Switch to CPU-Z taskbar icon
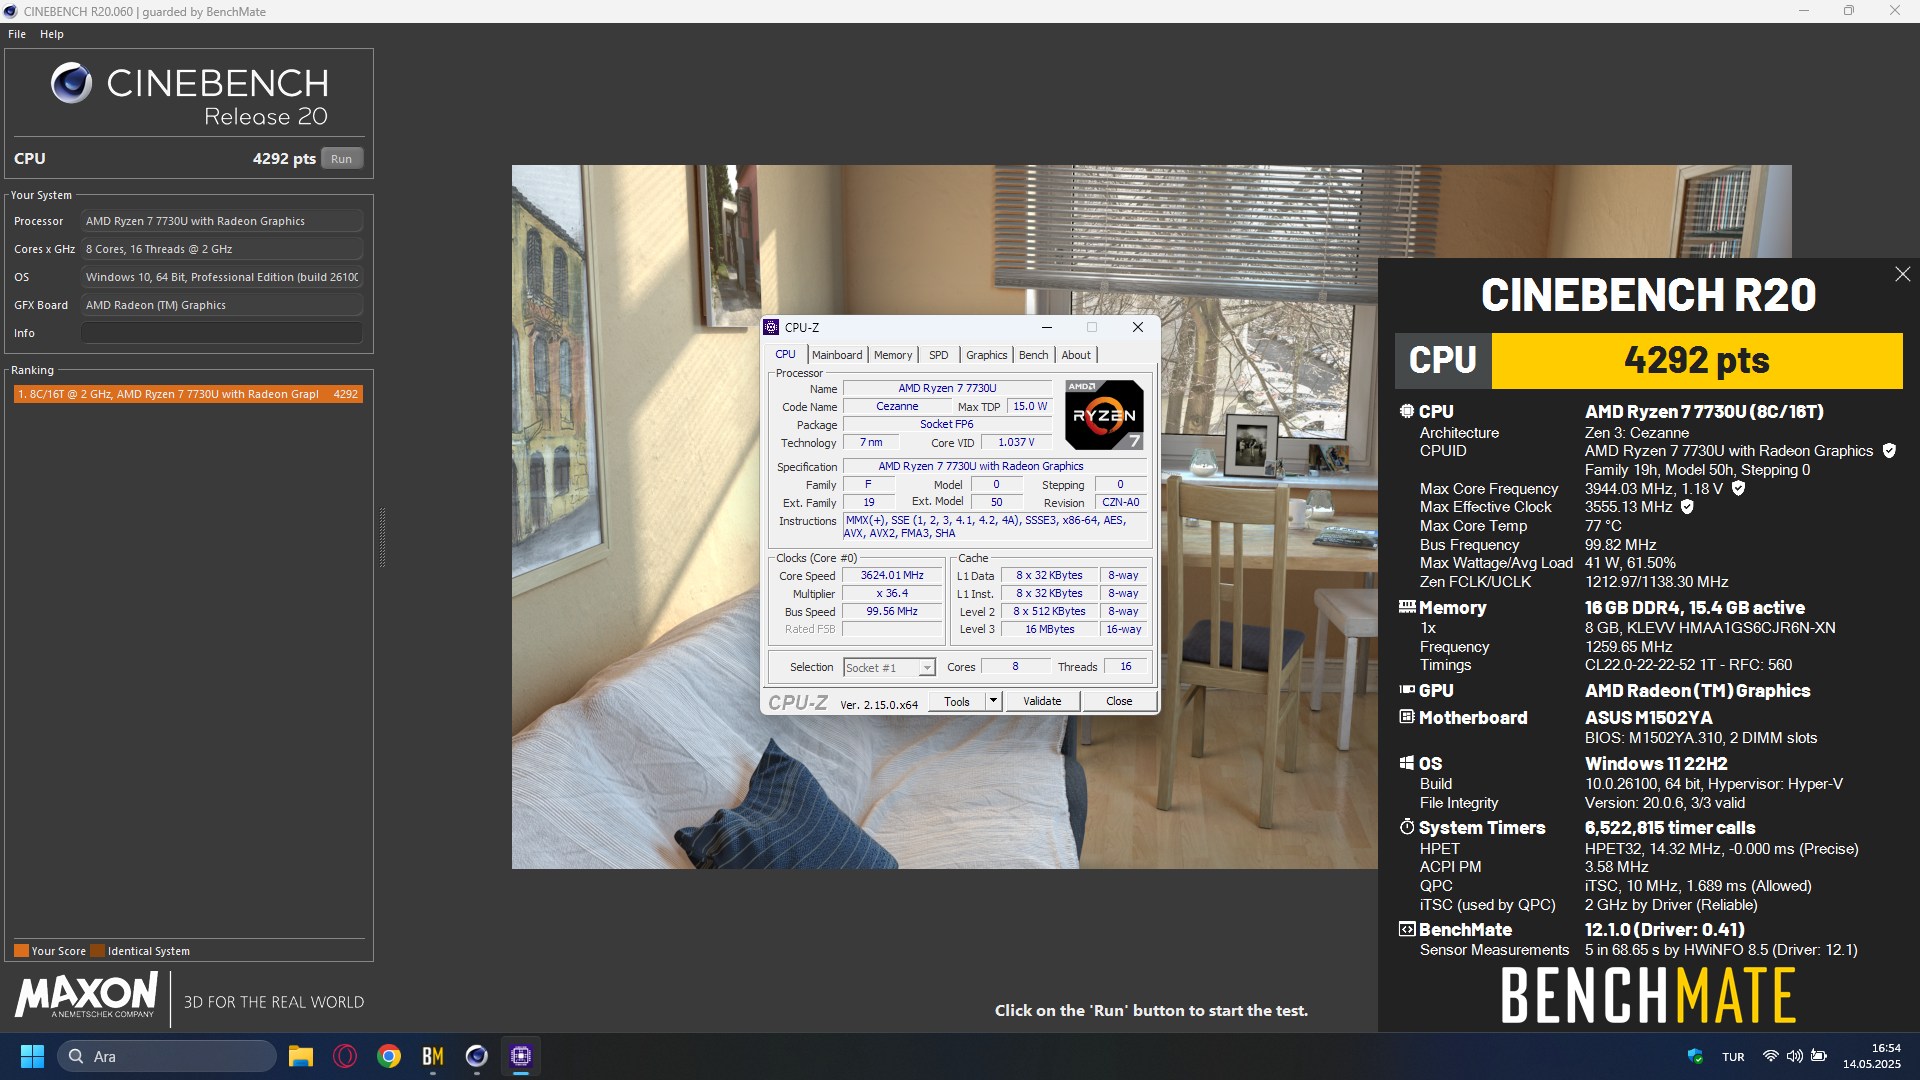The width and height of the screenshot is (1920, 1080). 521,1056
